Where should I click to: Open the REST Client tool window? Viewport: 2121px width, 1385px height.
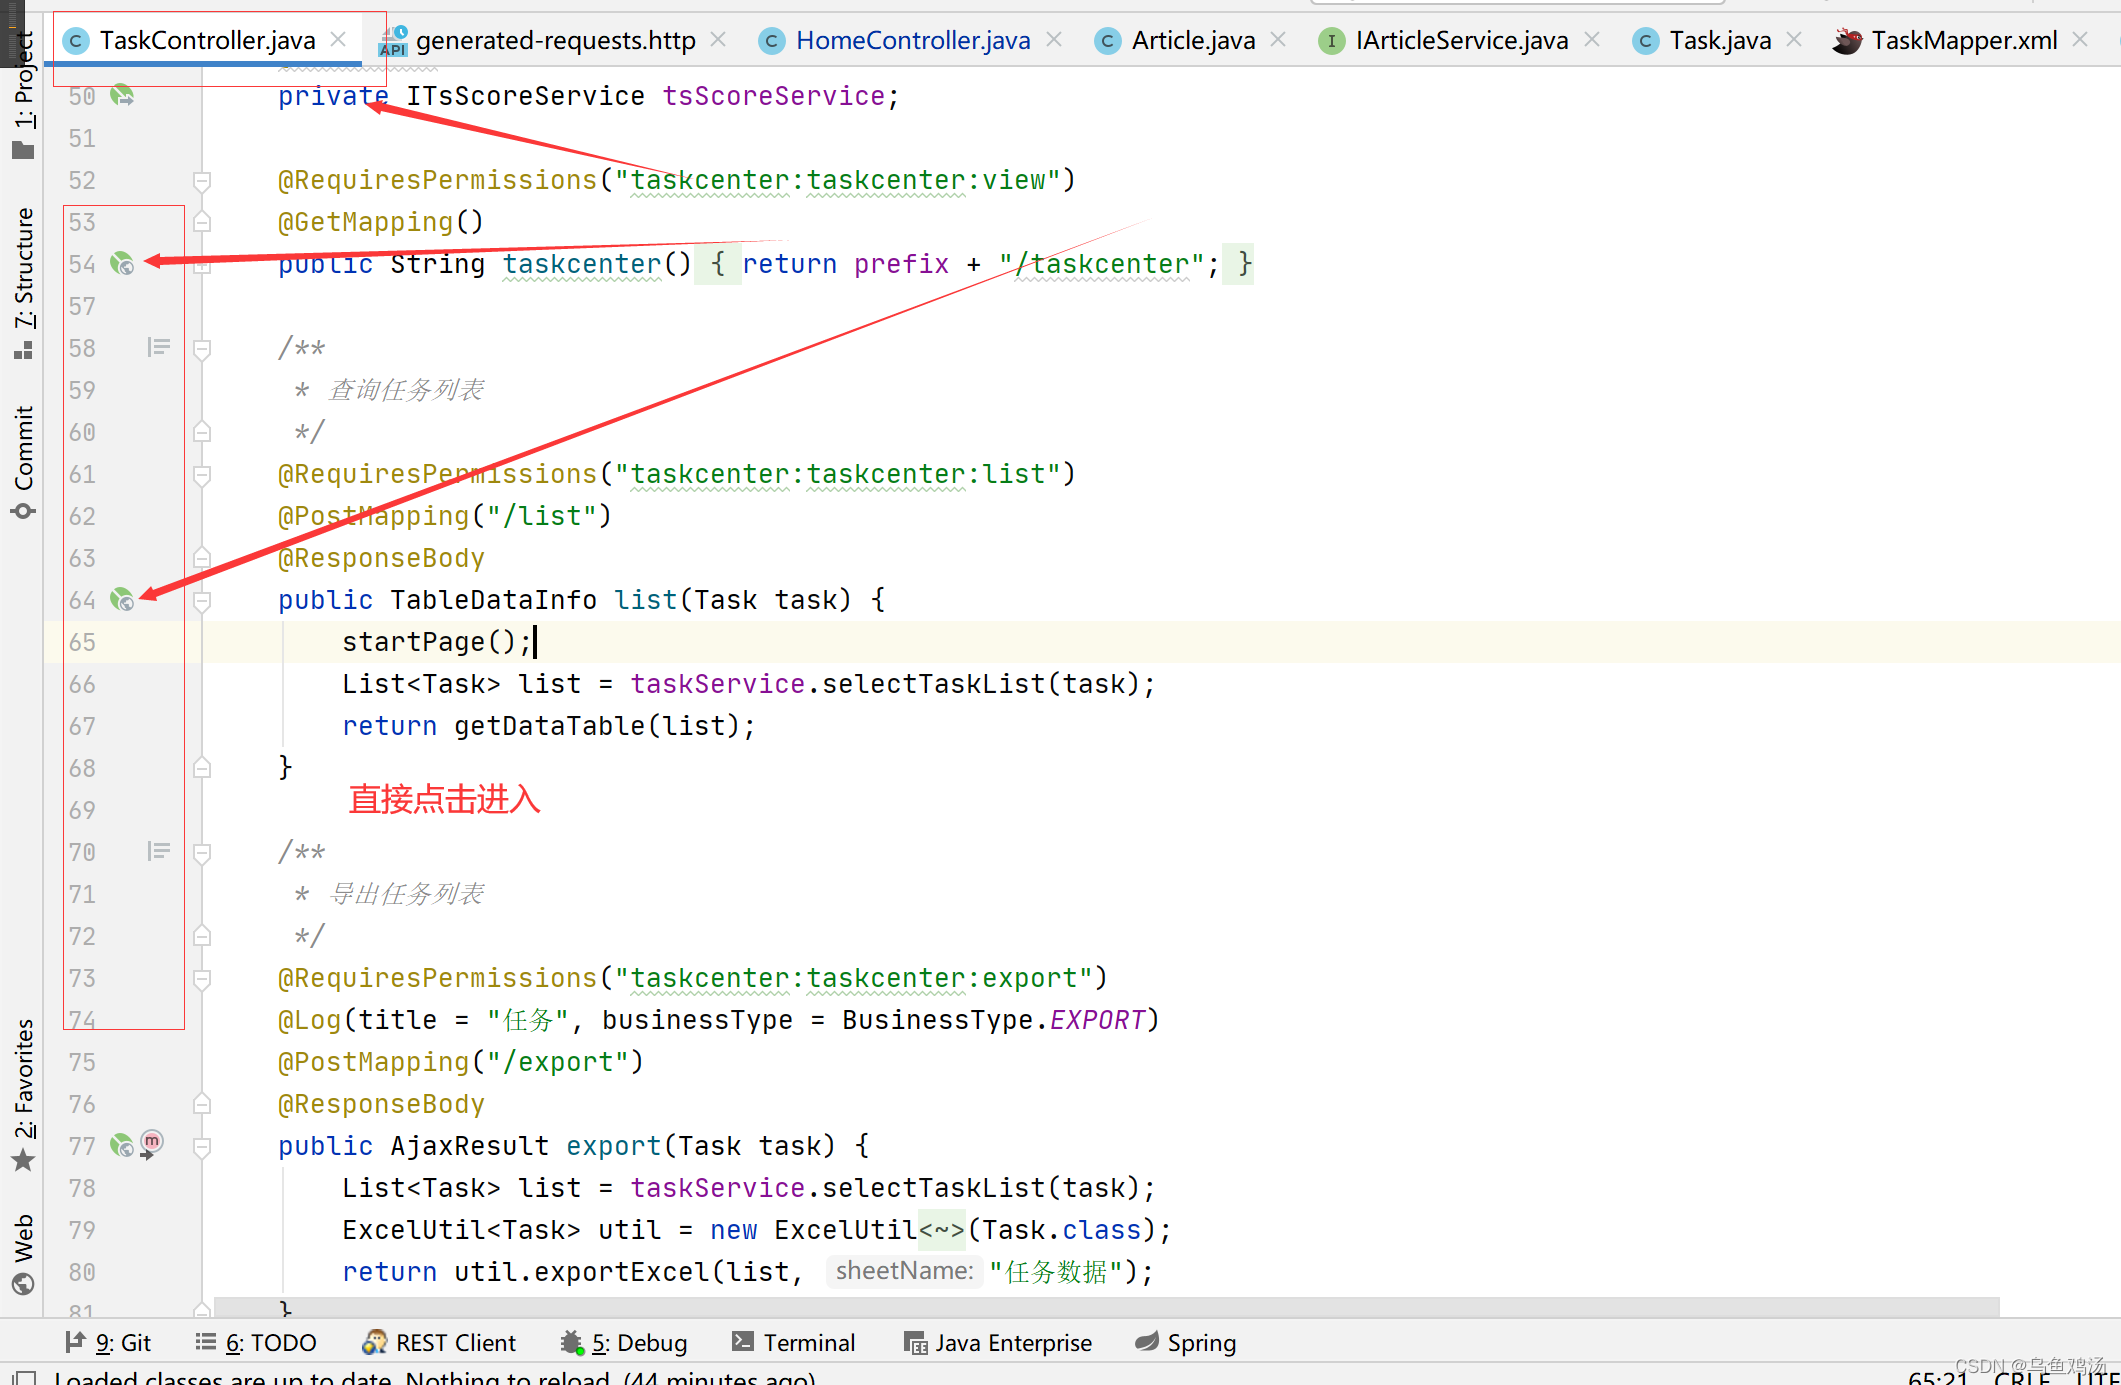[x=440, y=1343]
